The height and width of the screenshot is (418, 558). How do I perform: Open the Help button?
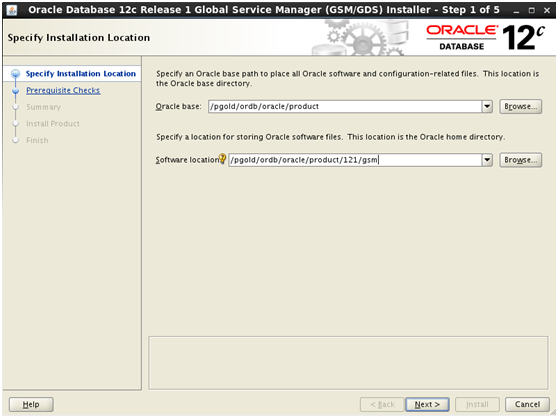pos(31,404)
